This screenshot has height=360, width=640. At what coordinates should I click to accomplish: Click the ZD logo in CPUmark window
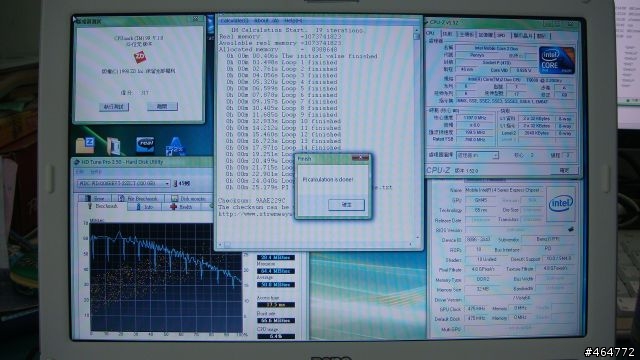(x=140, y=56)
